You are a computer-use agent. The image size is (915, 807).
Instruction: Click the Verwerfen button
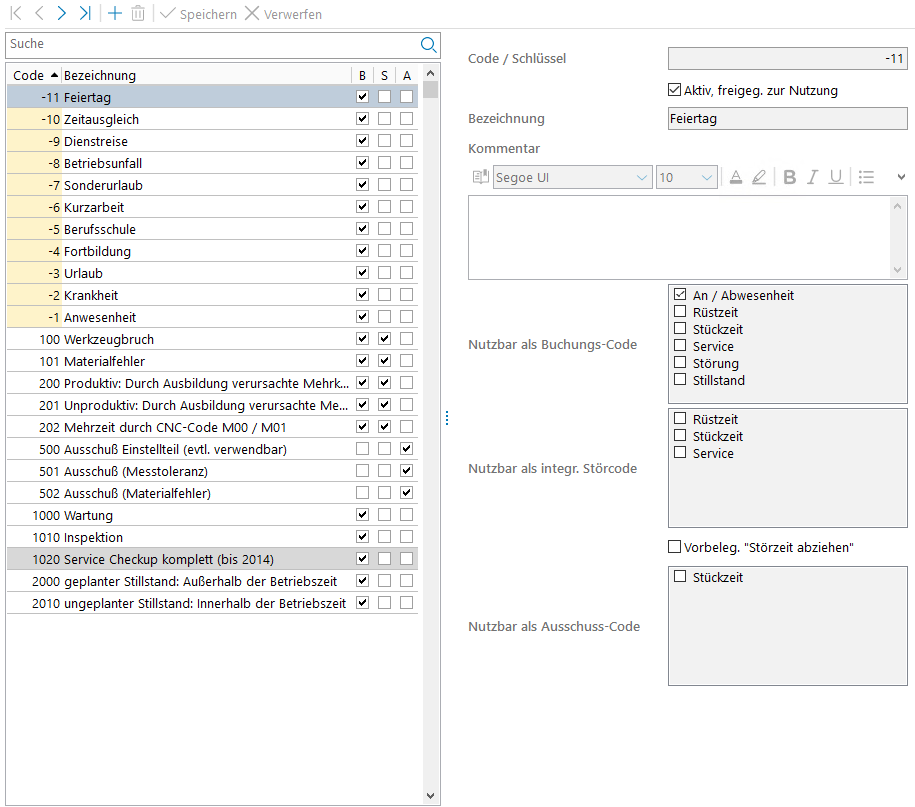283,14
